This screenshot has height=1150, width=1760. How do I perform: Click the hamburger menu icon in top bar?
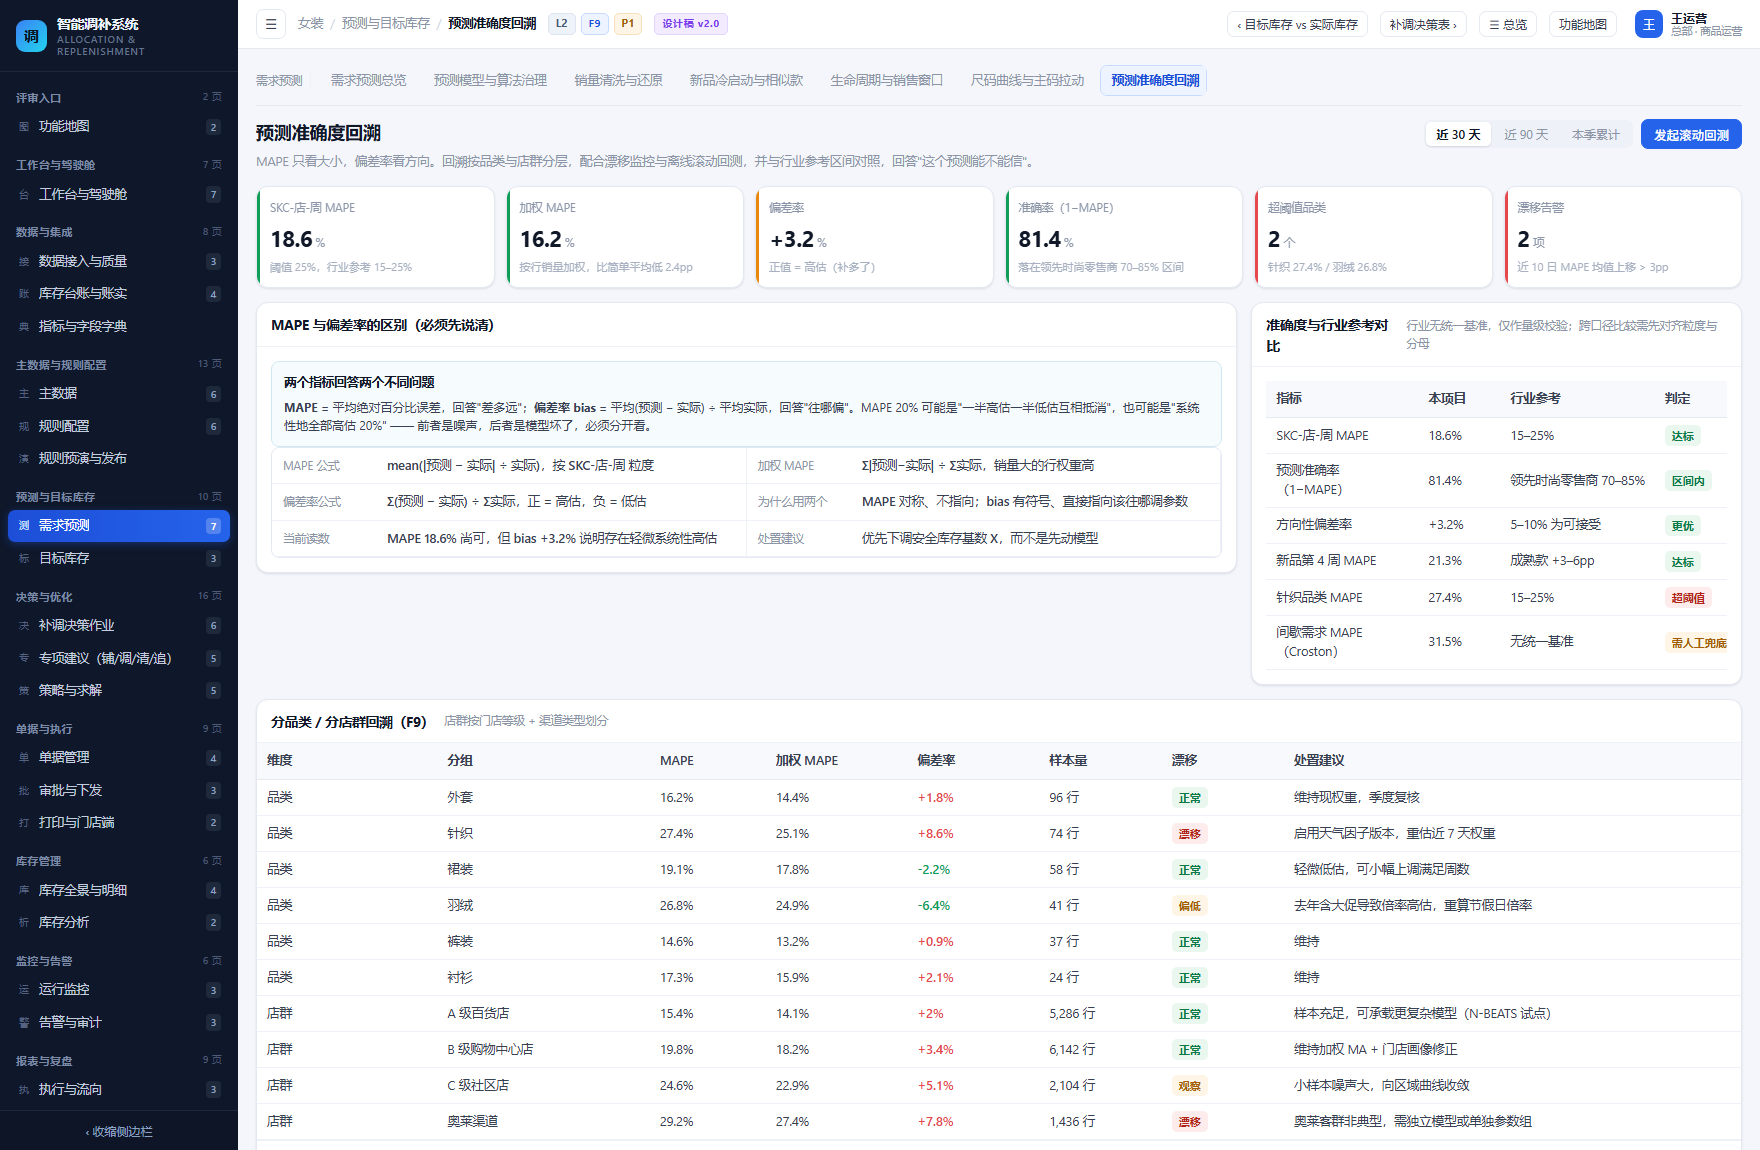pos(270,24)
